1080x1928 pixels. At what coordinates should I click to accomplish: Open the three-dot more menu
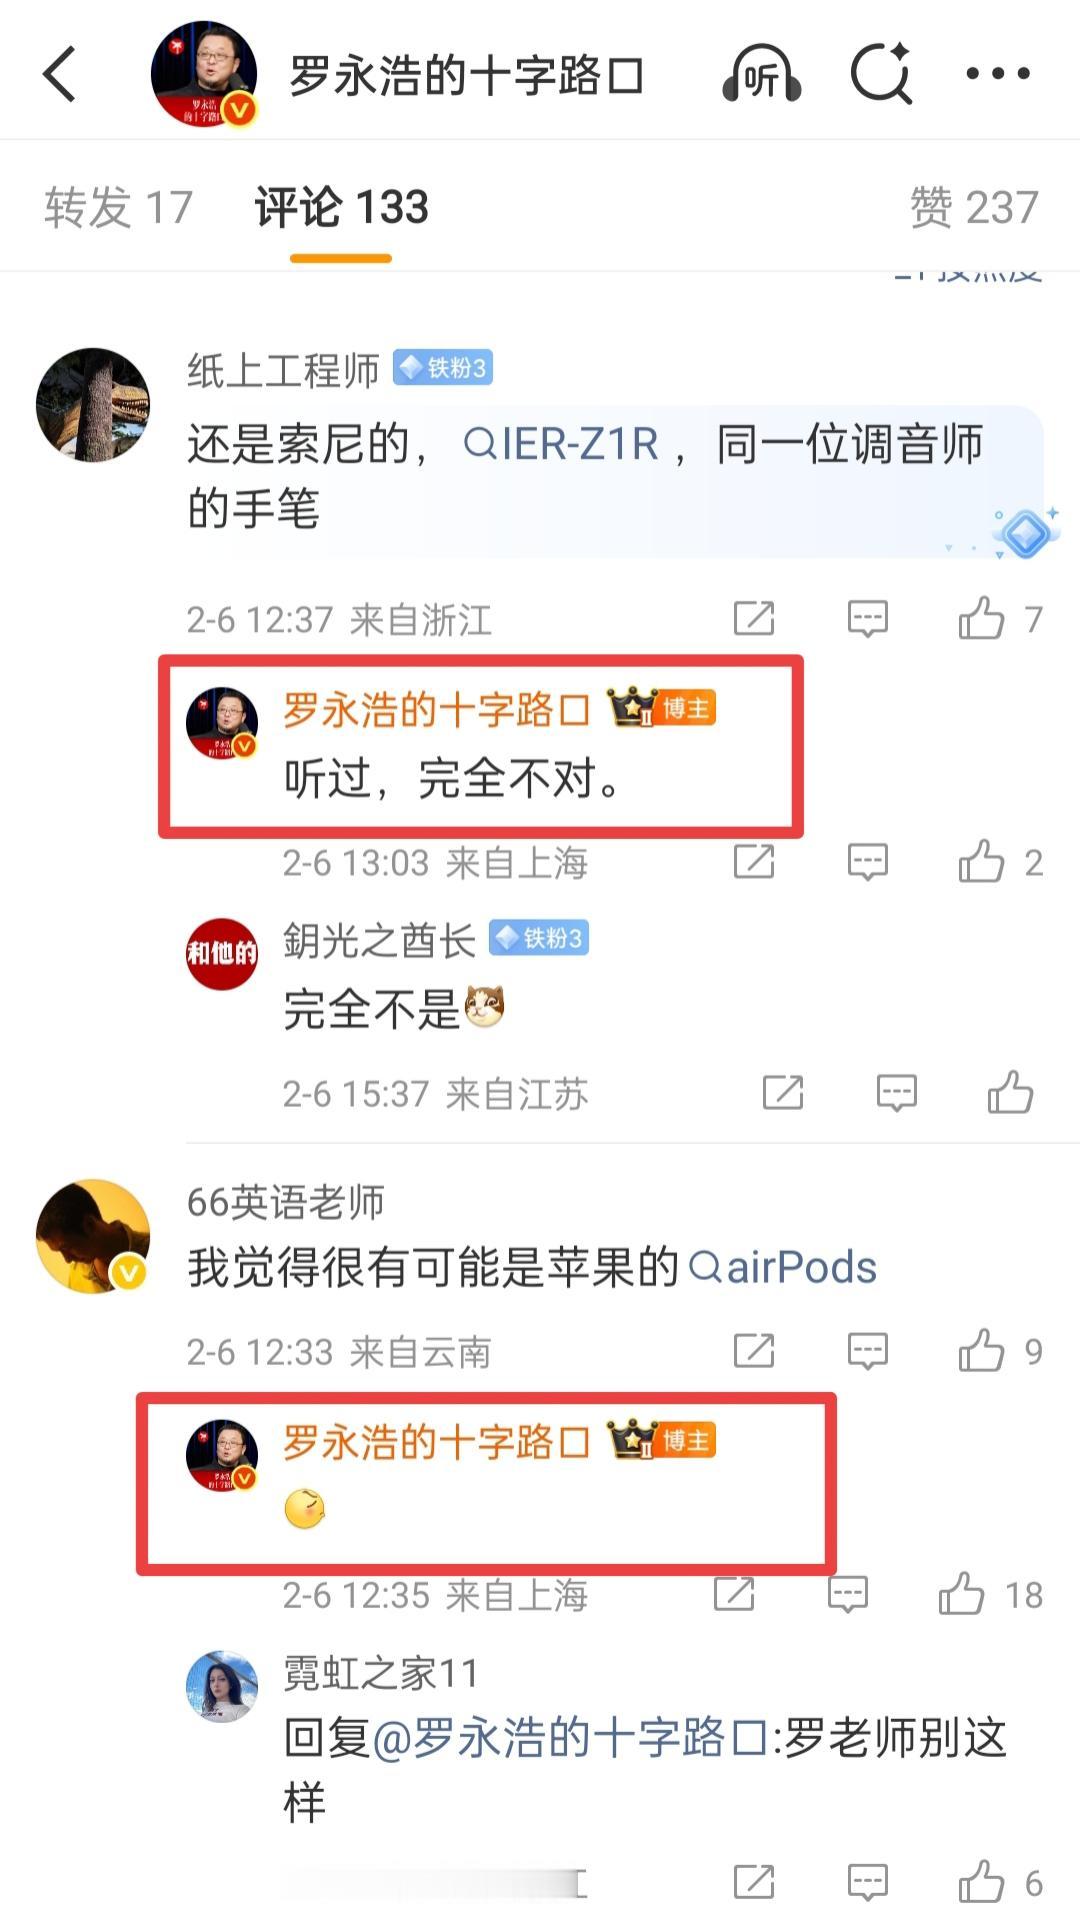tap(998, 73)
